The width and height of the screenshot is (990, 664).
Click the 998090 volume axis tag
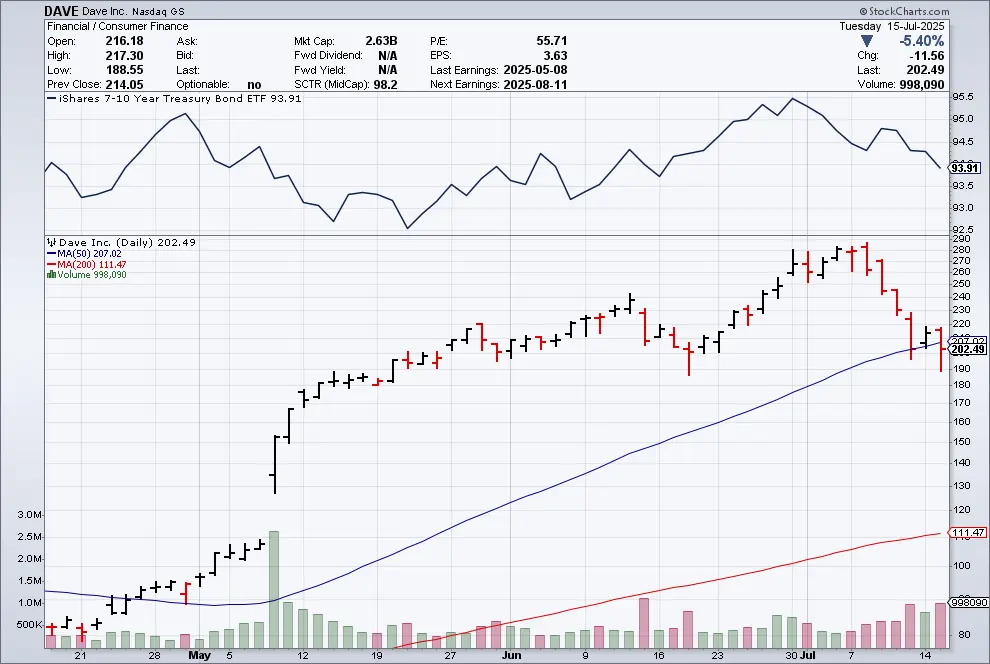pos(969,603)
